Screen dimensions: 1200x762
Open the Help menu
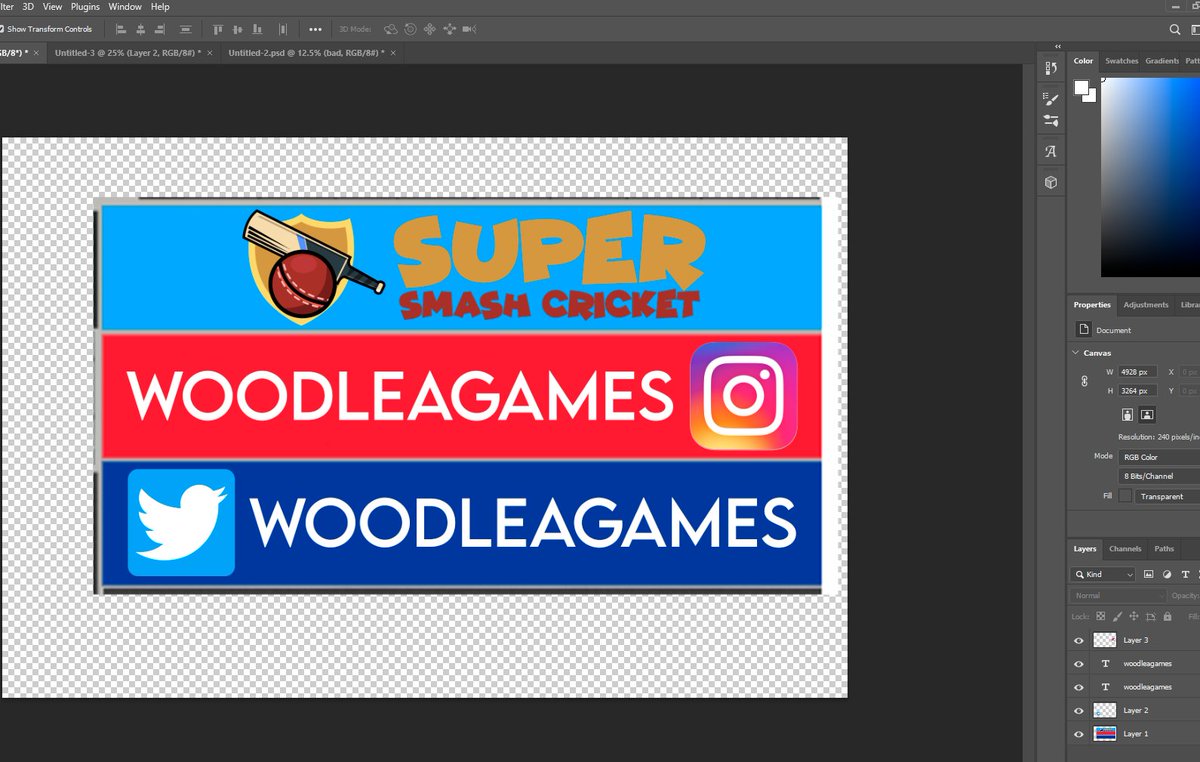point(160,7)
